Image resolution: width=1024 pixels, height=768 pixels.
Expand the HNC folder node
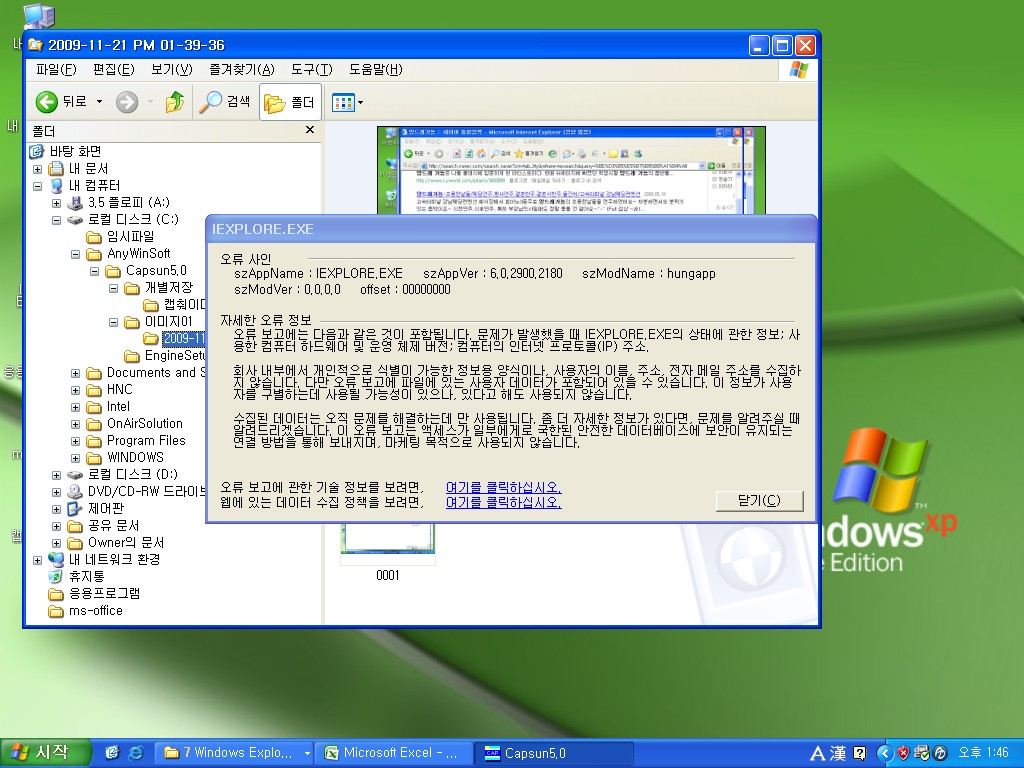(x=75, y=390)
